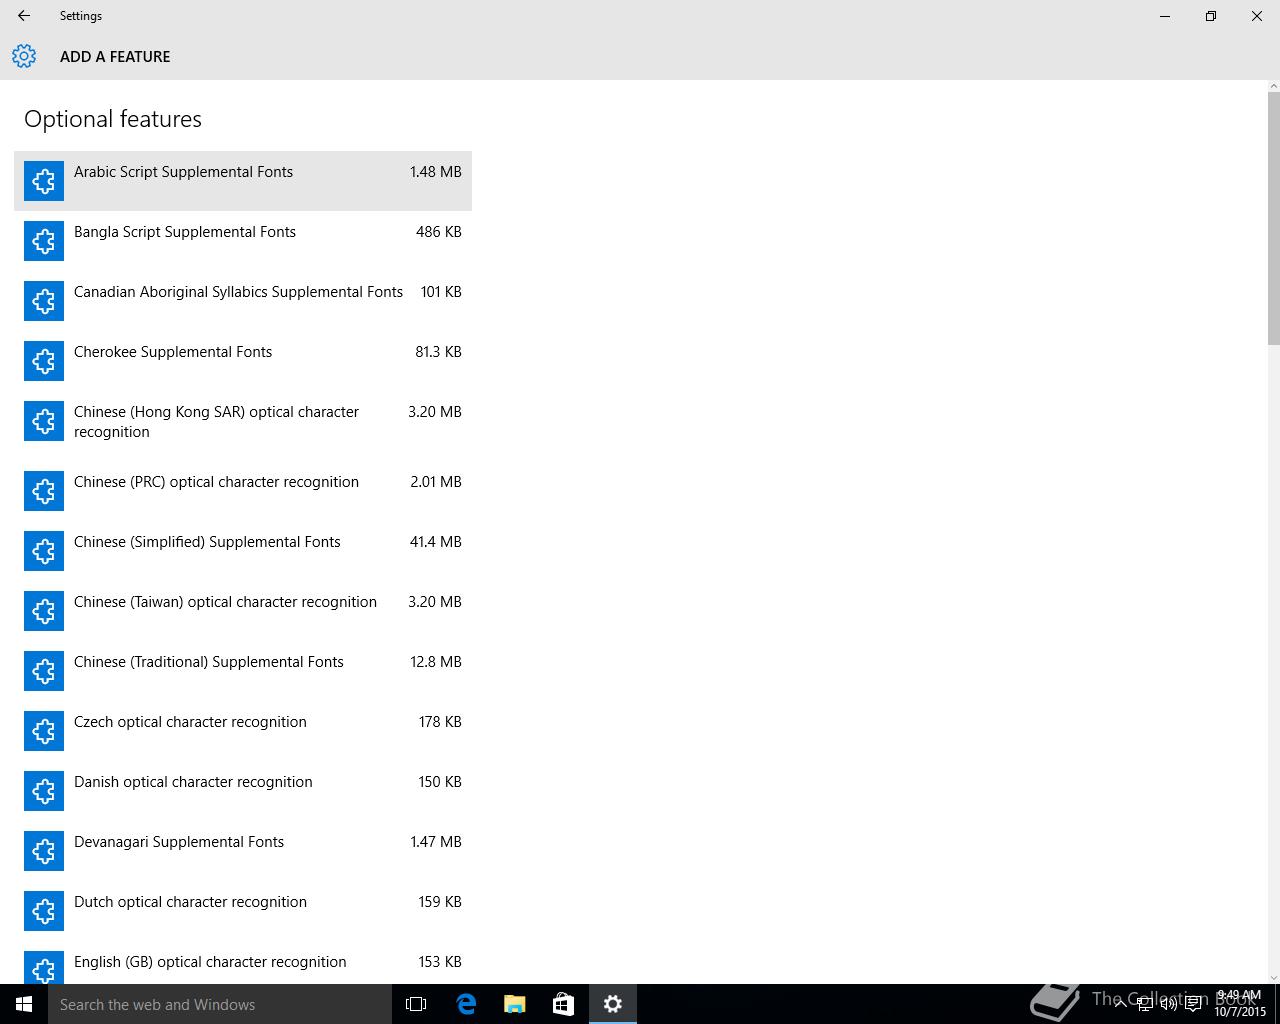This screenshot has width=1280, height=1024.
Task: Select Canadian Aboriginal Syllabics Supplemental Fonts text
Action: (x=238, y=292)
